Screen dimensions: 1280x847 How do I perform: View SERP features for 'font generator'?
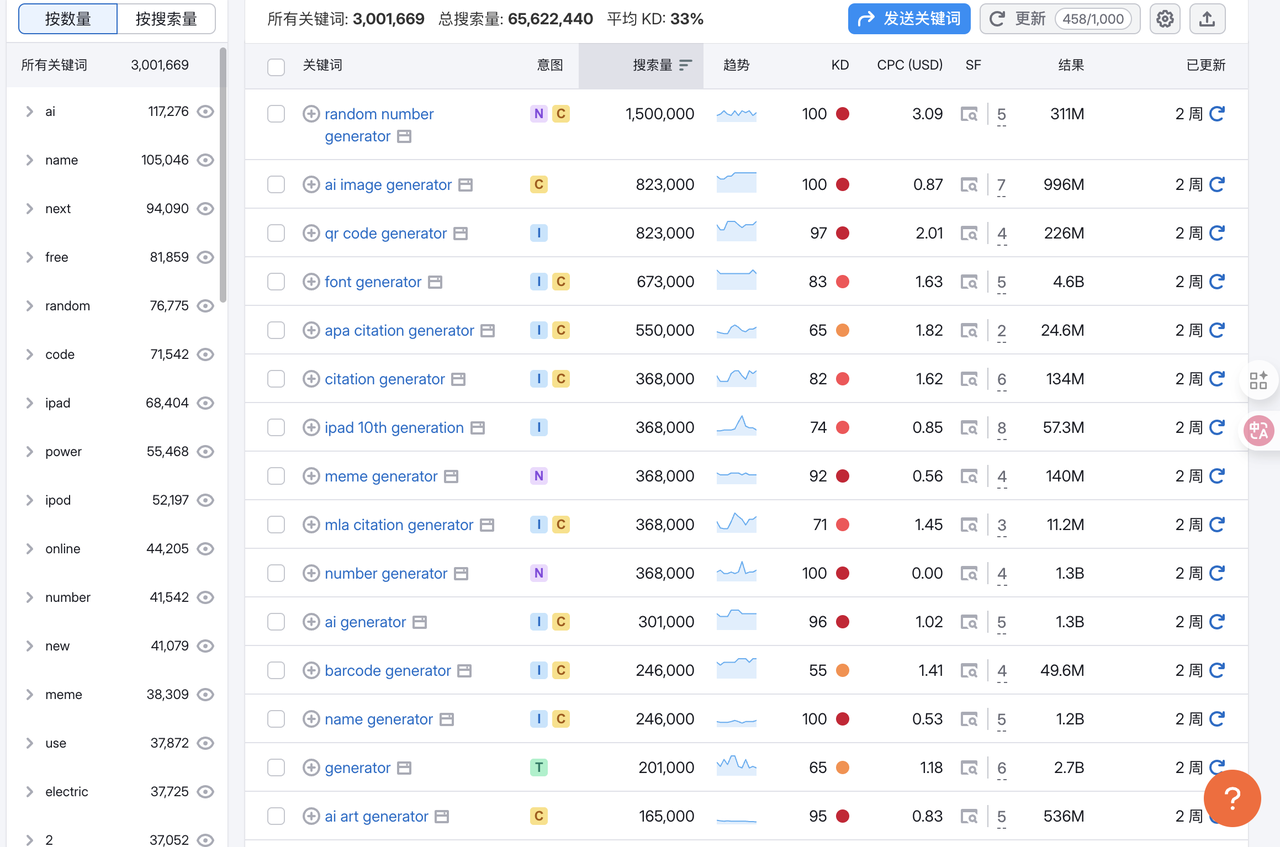pos(969,282)
